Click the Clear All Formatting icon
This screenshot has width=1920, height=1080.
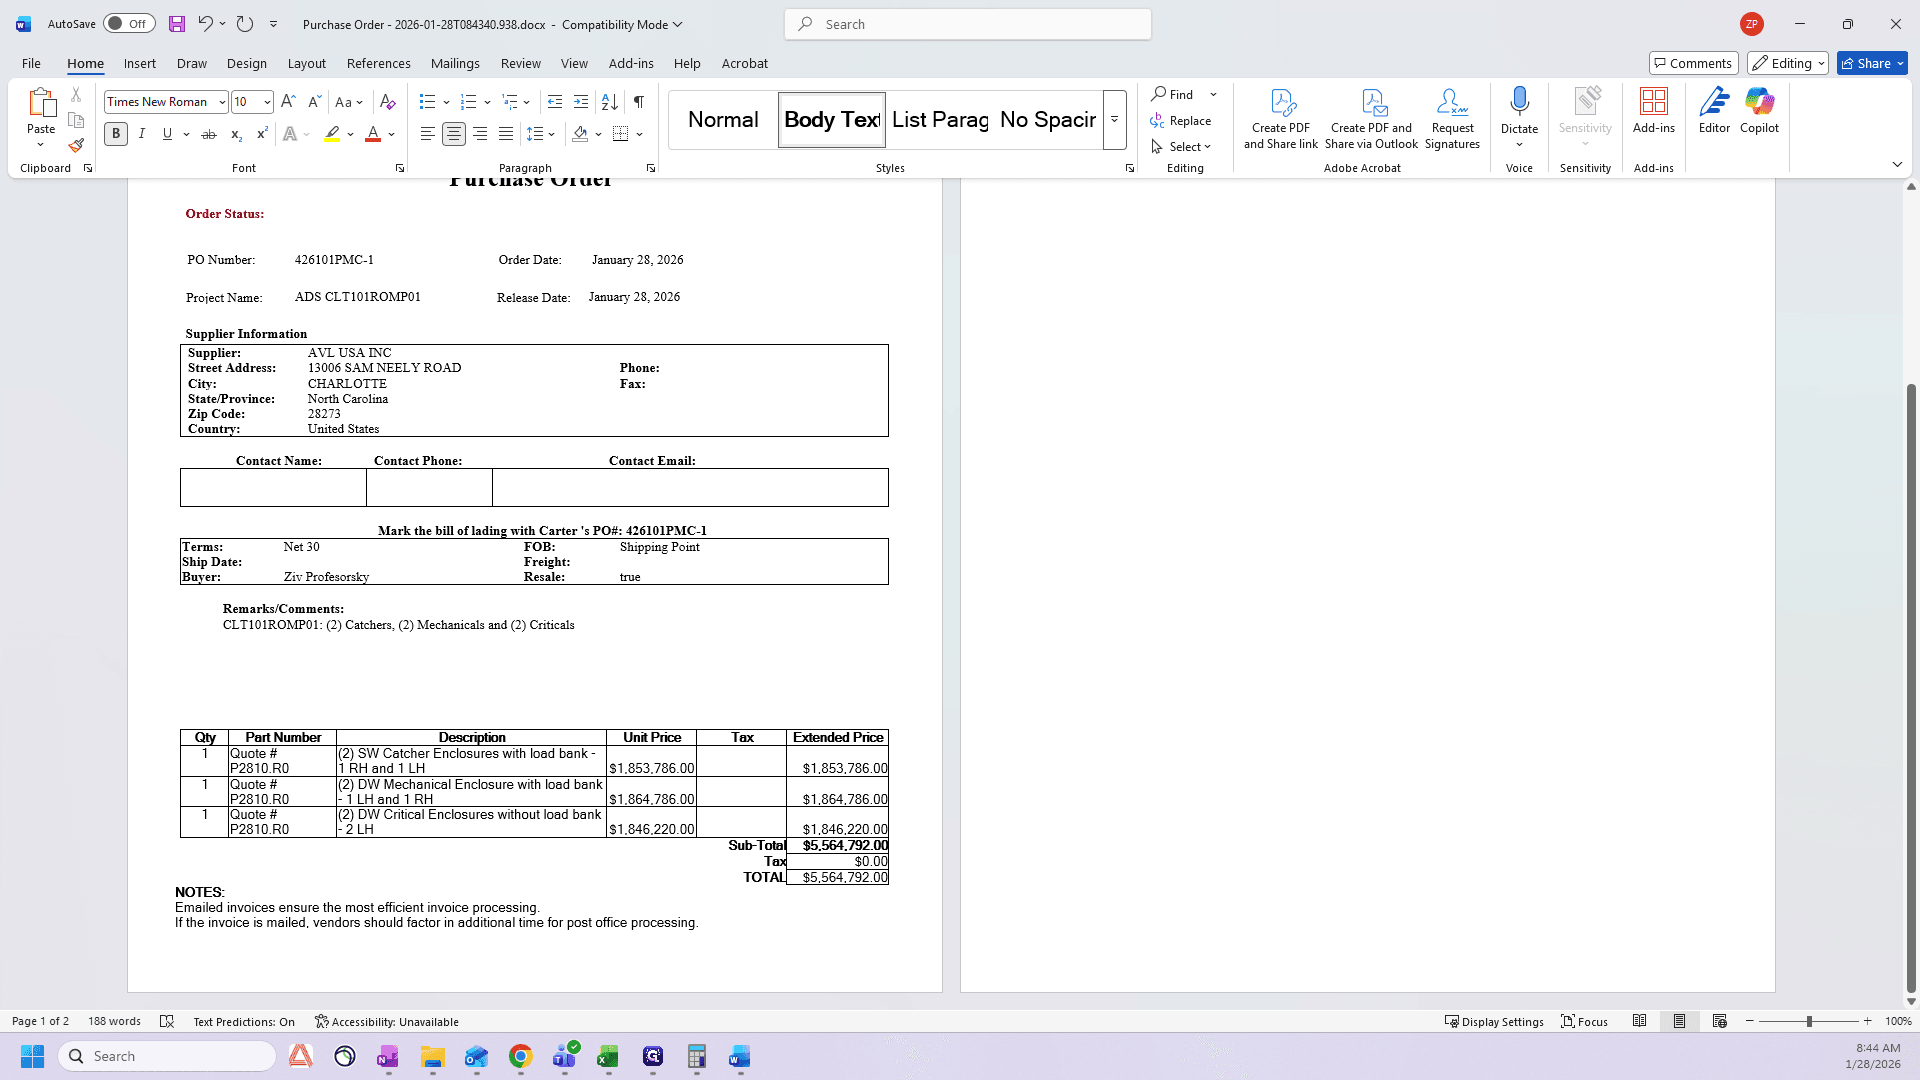(x=388, y=102)
